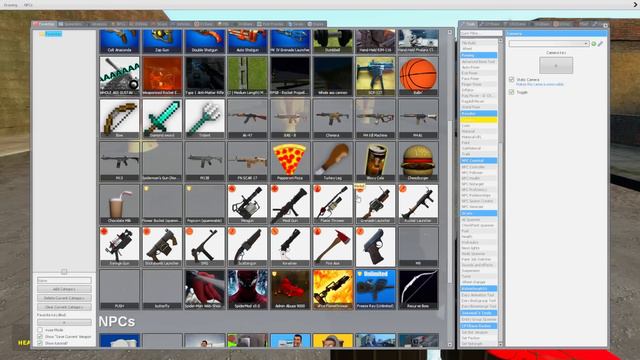Toggle the Static Camera checkbox

(511, 80)
